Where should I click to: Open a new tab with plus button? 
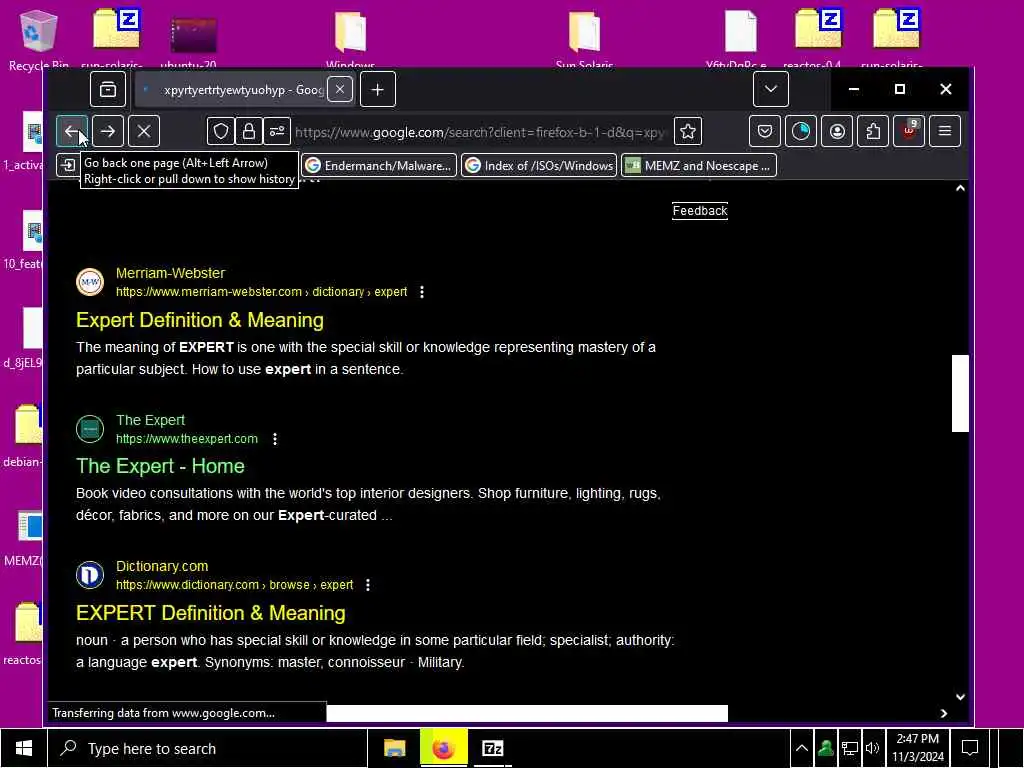point(377,89)
